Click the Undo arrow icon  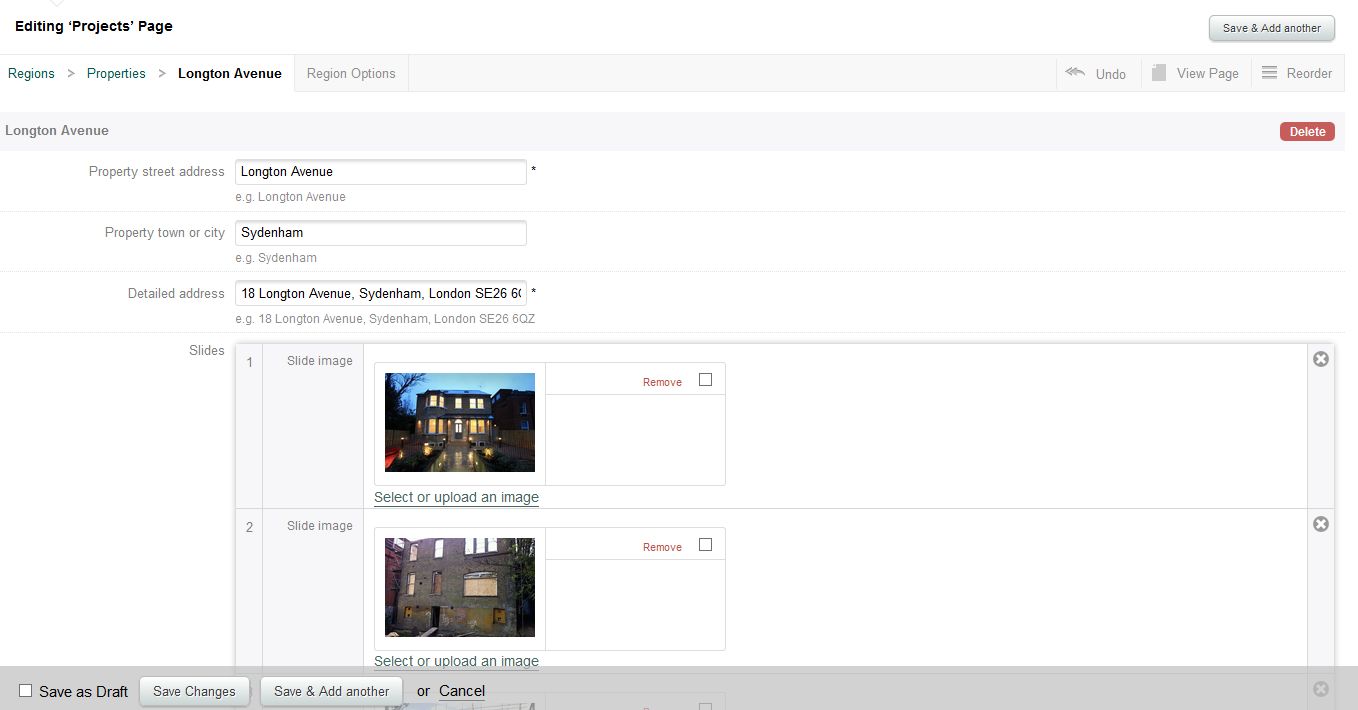[1075, 72]
